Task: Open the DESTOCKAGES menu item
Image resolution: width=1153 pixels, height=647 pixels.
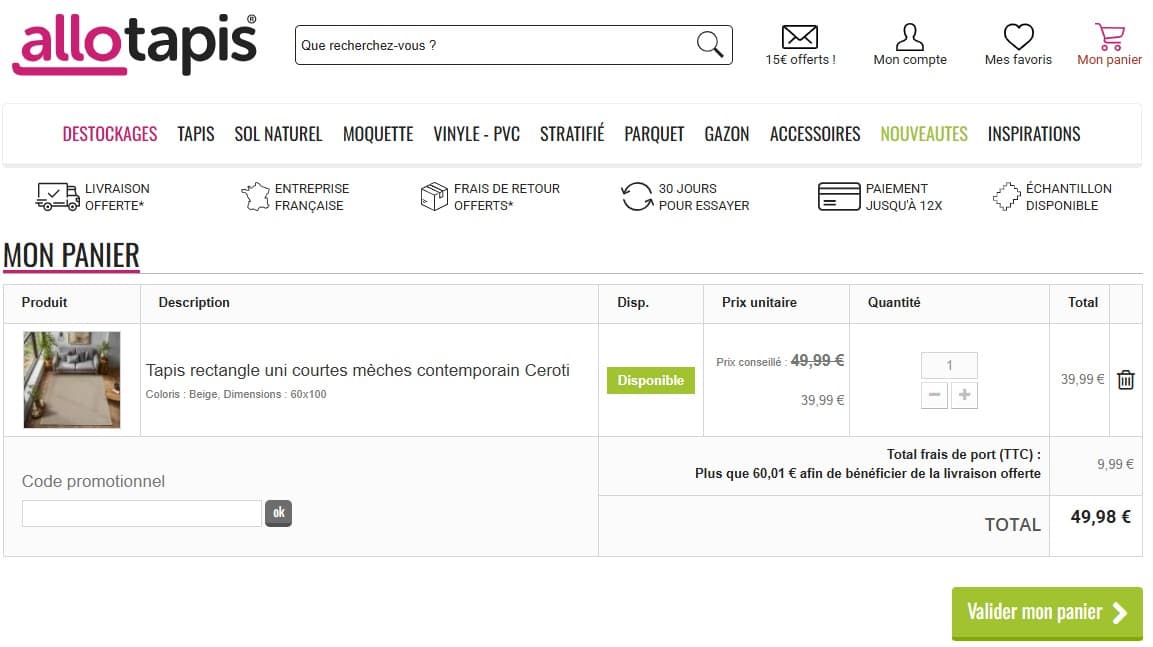Action: tap(110, 133)
